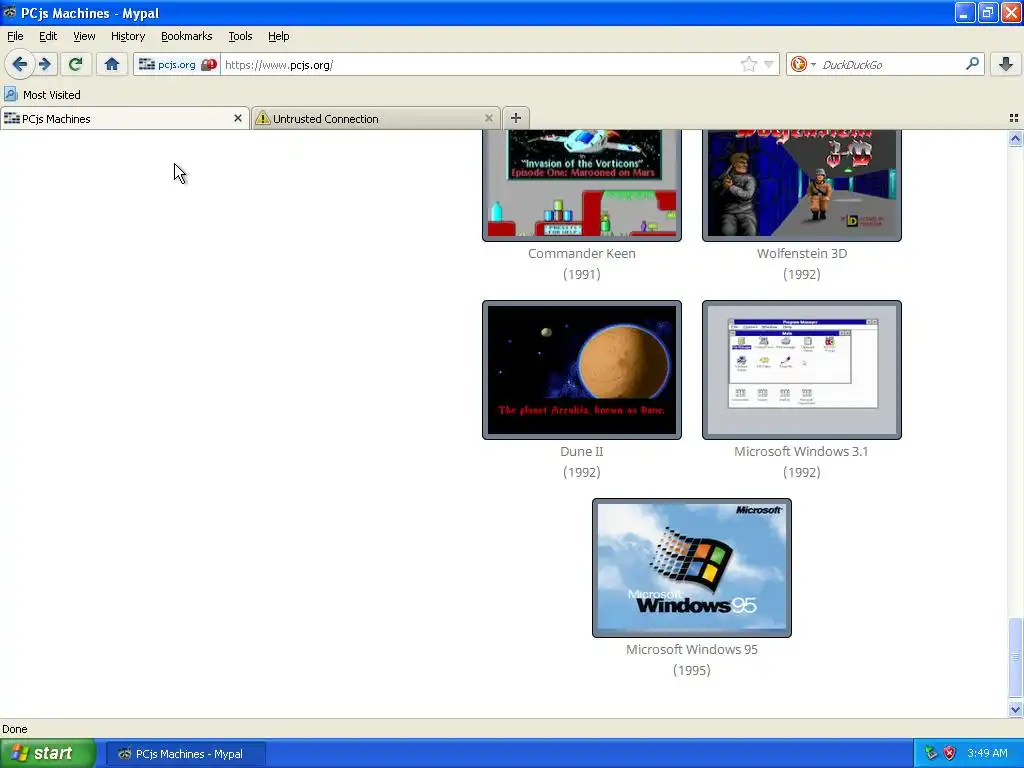The width and height of the screenshot is (1024, 768).
Task: Open the File menu
Action: click(x=15, y=36)
